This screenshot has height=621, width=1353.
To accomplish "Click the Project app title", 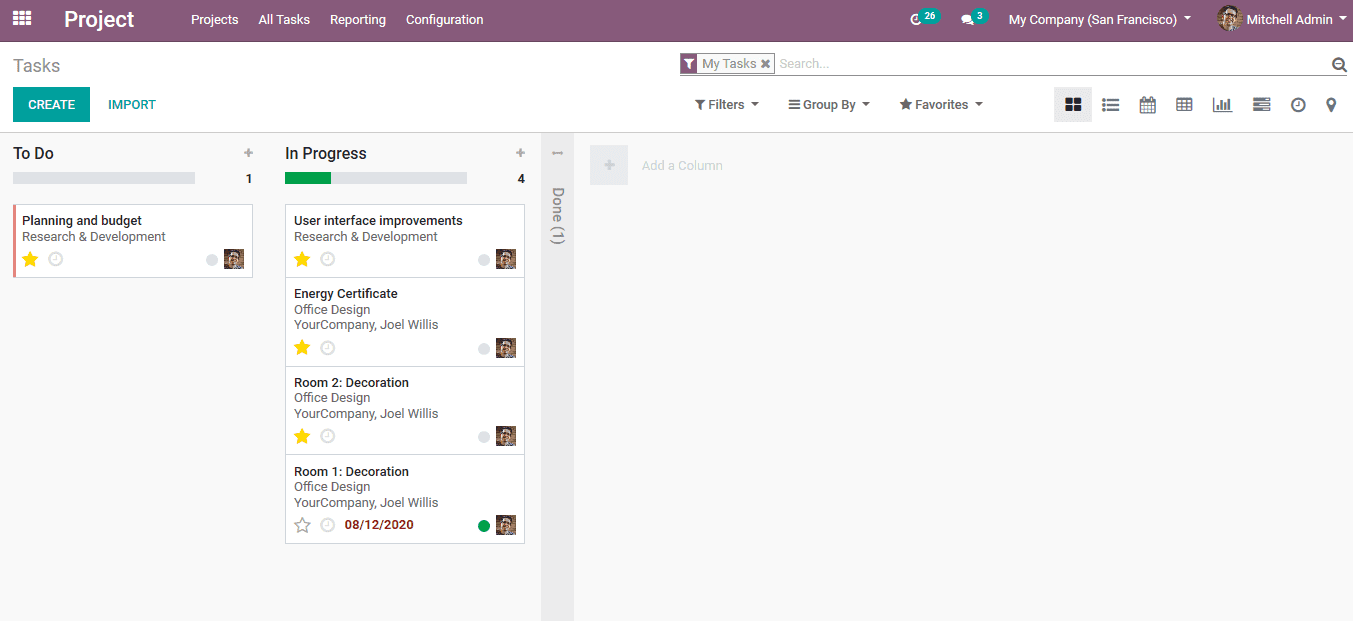I will coord(99,19).
